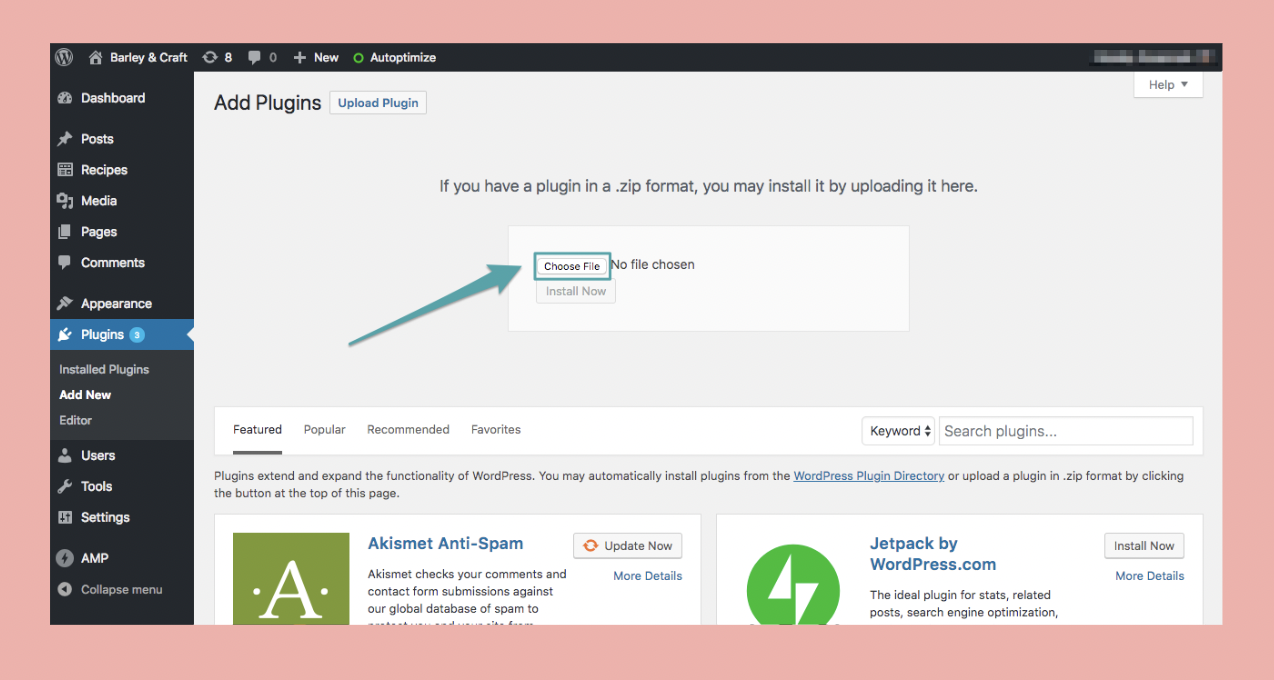Open the WordPress logo menu
Viewport: 1274px width, 680px height.
tap(65, 58)
